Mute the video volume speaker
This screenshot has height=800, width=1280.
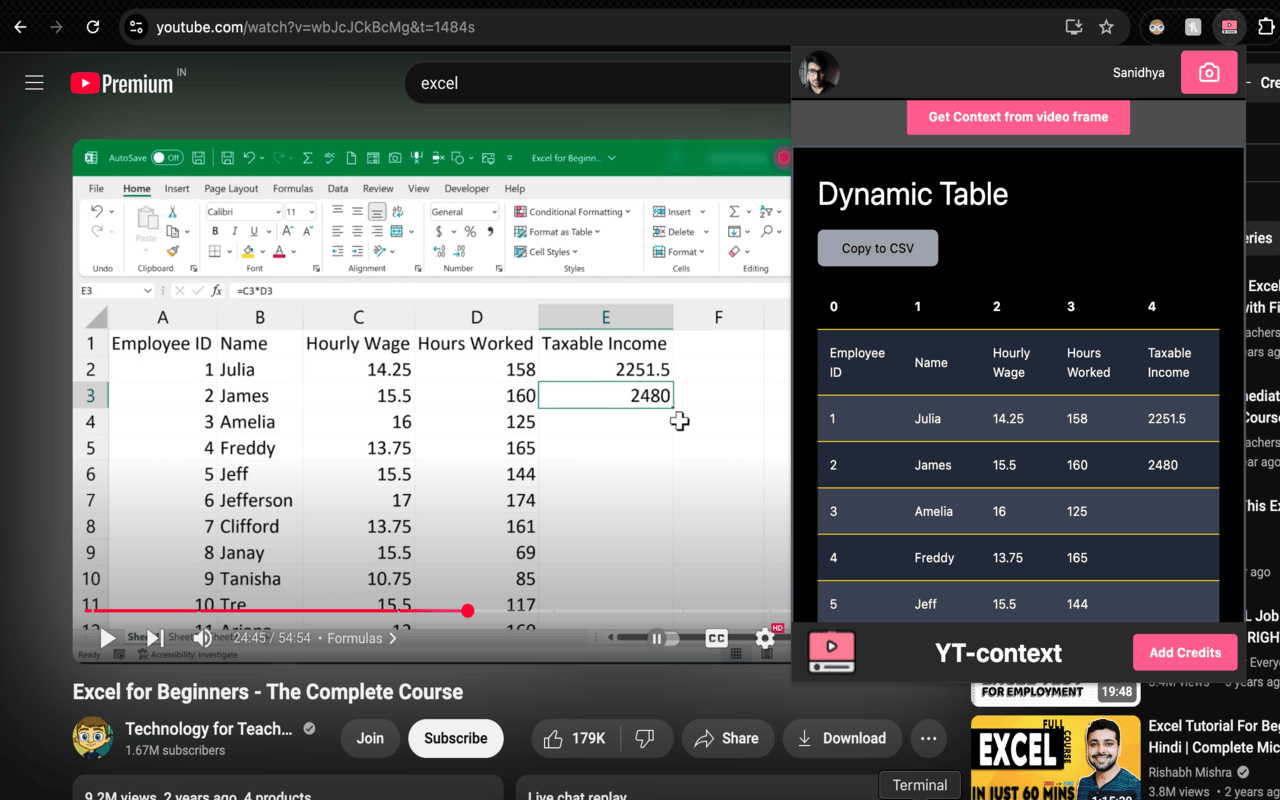coord(202,638)
